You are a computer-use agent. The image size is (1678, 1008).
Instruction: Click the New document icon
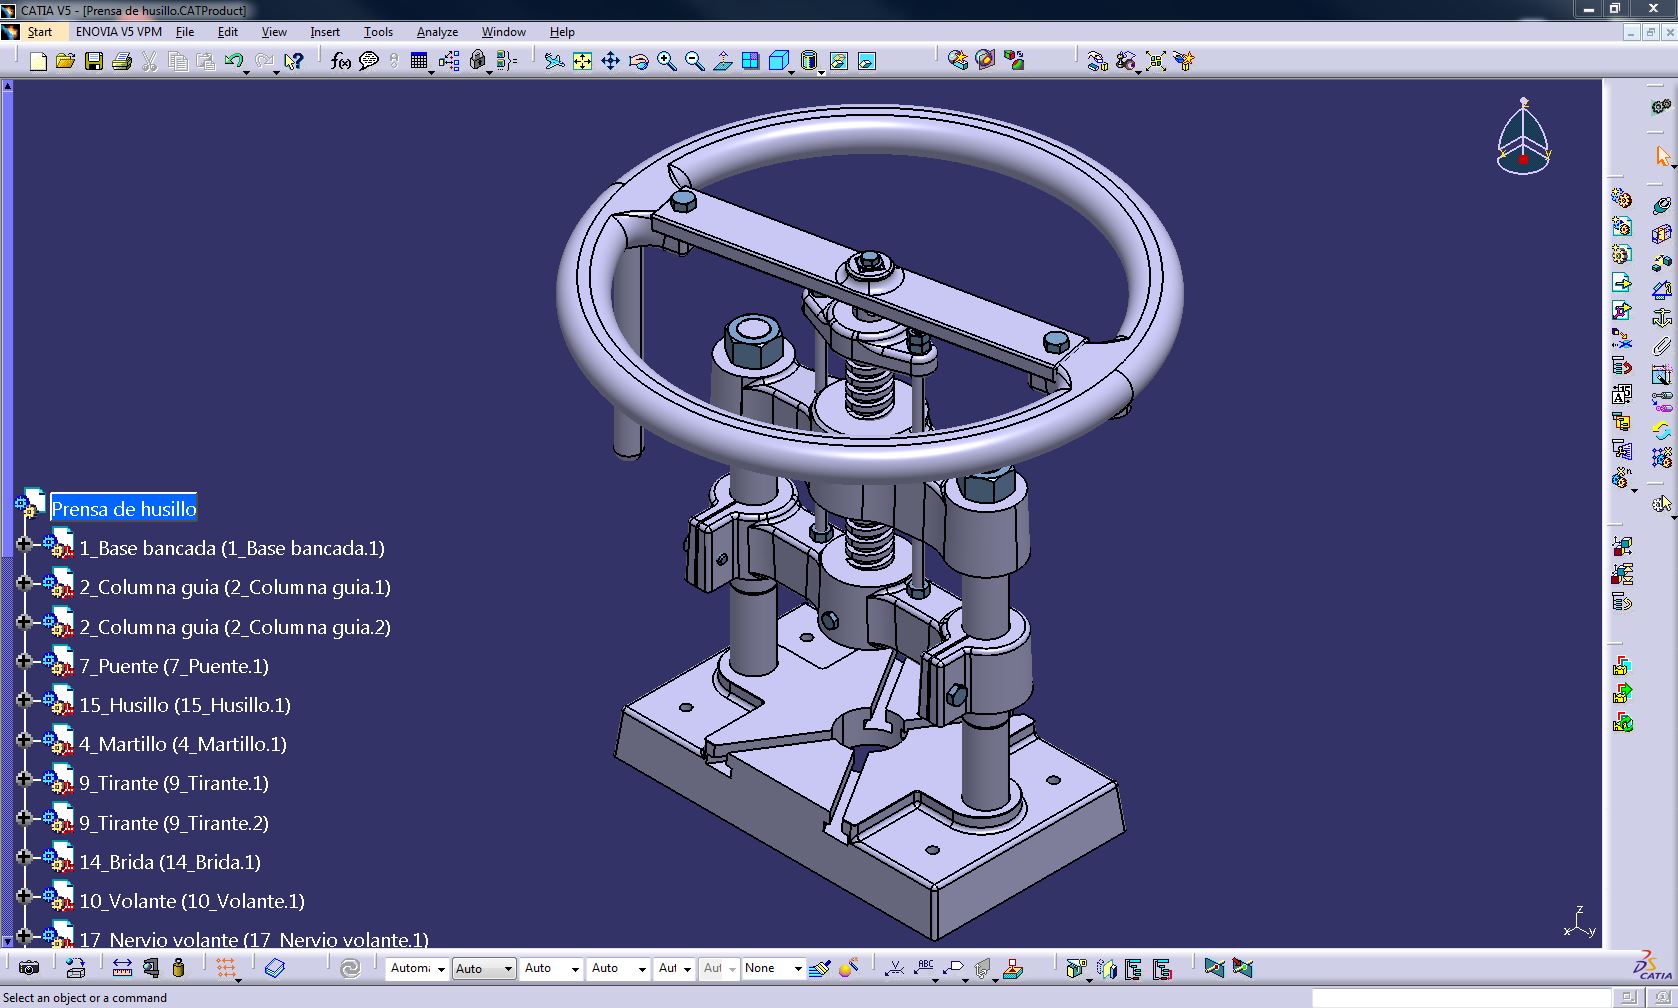click(38, 61)
